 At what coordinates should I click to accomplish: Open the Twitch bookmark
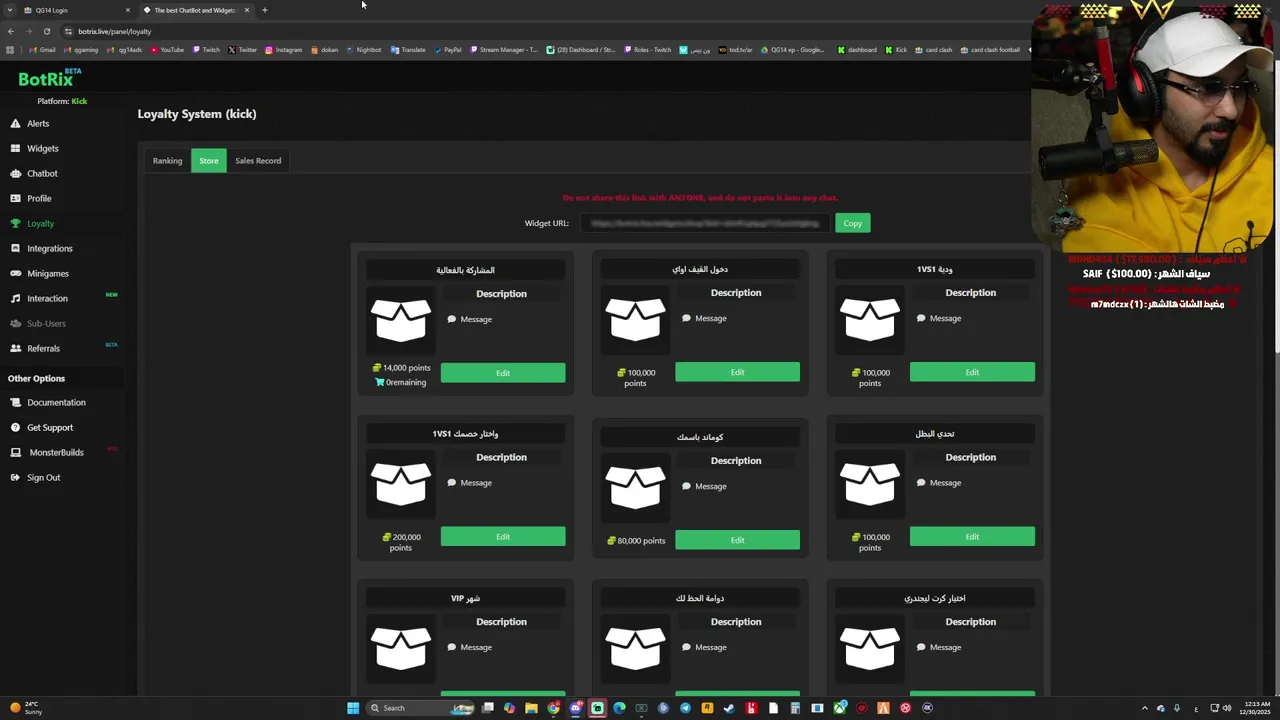pos(207,50)
